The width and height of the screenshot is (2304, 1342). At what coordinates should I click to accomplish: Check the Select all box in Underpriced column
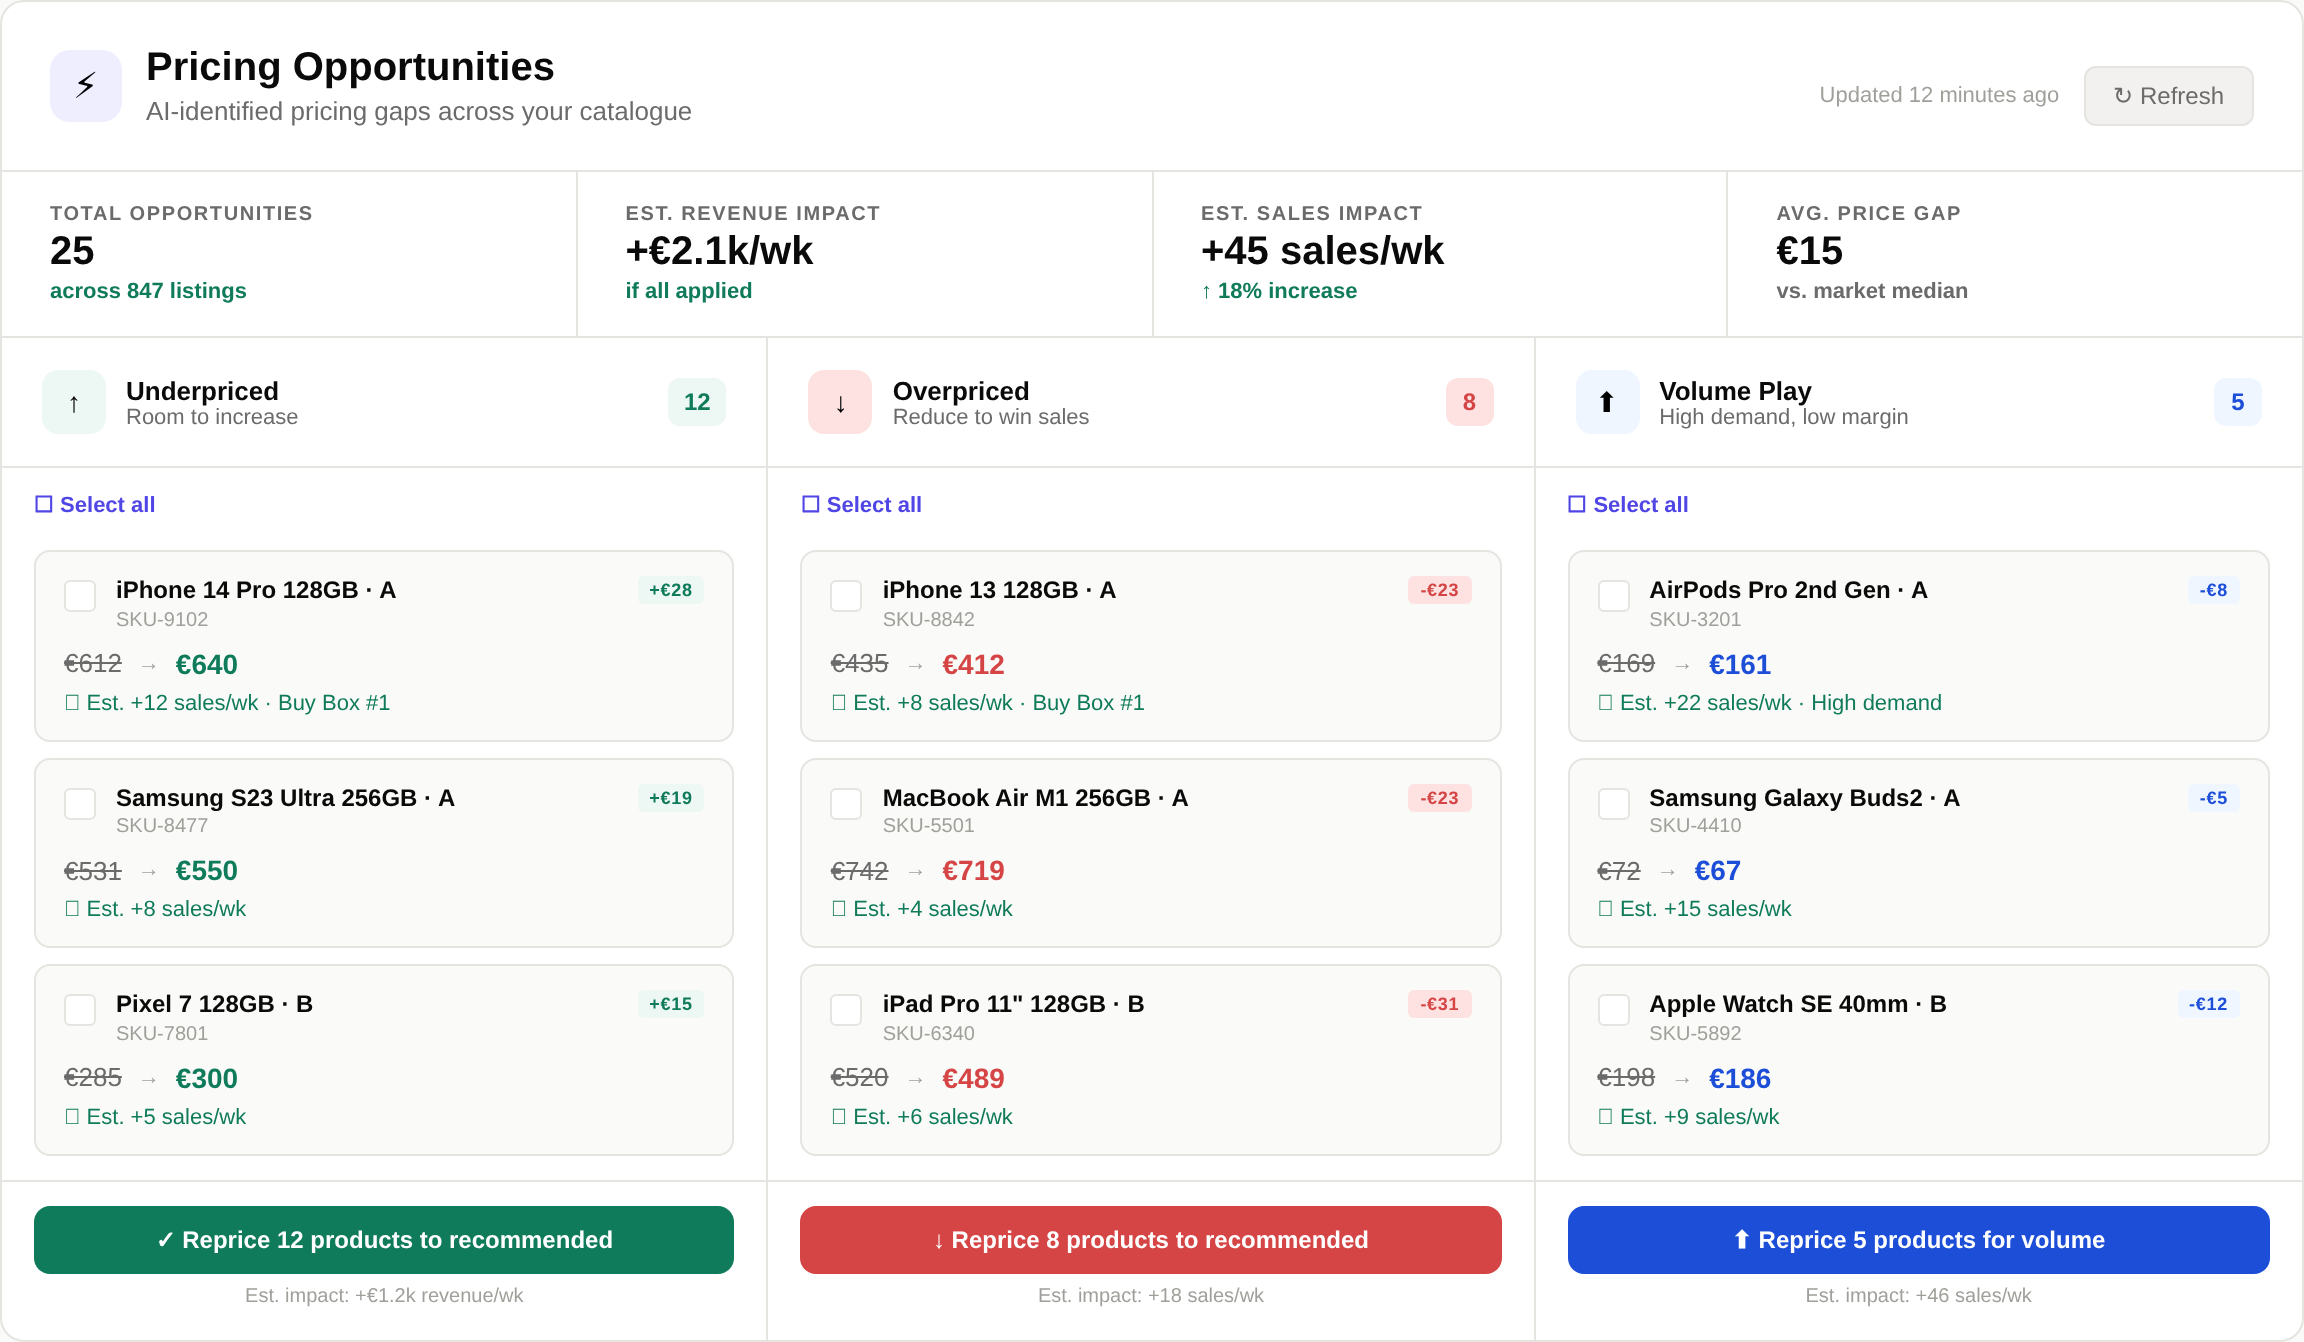coord(43,504)
